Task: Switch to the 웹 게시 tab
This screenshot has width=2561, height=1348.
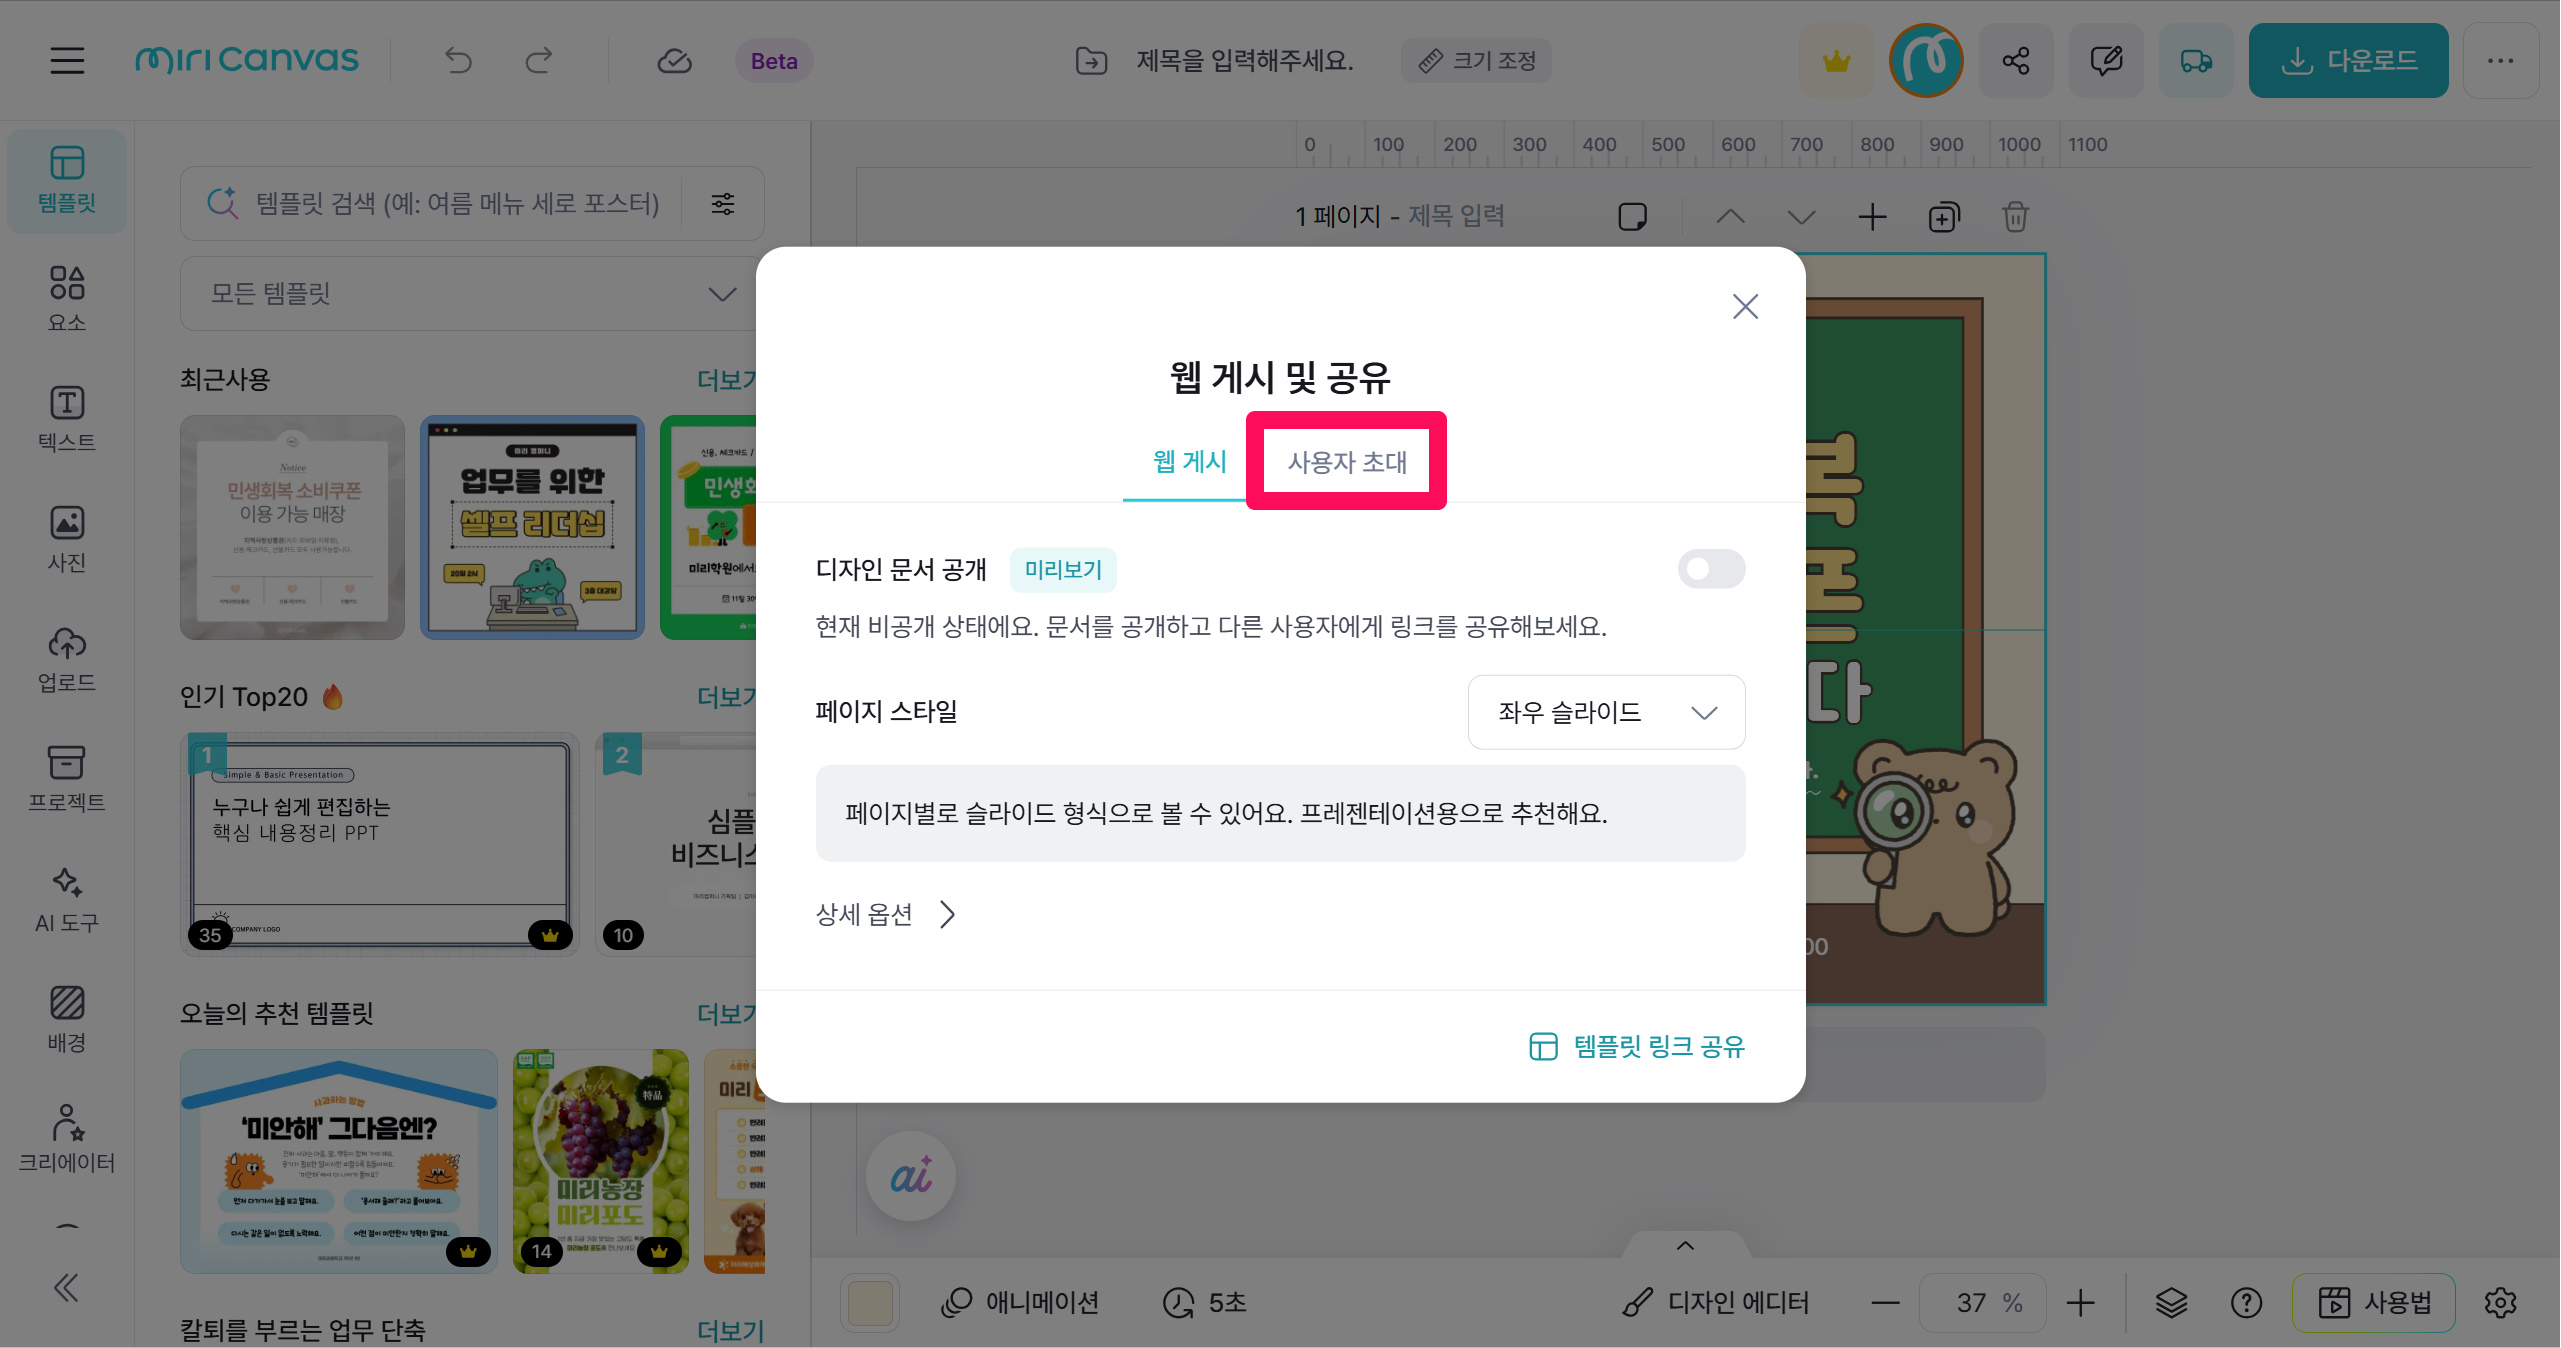Action: click(1189, 461)
